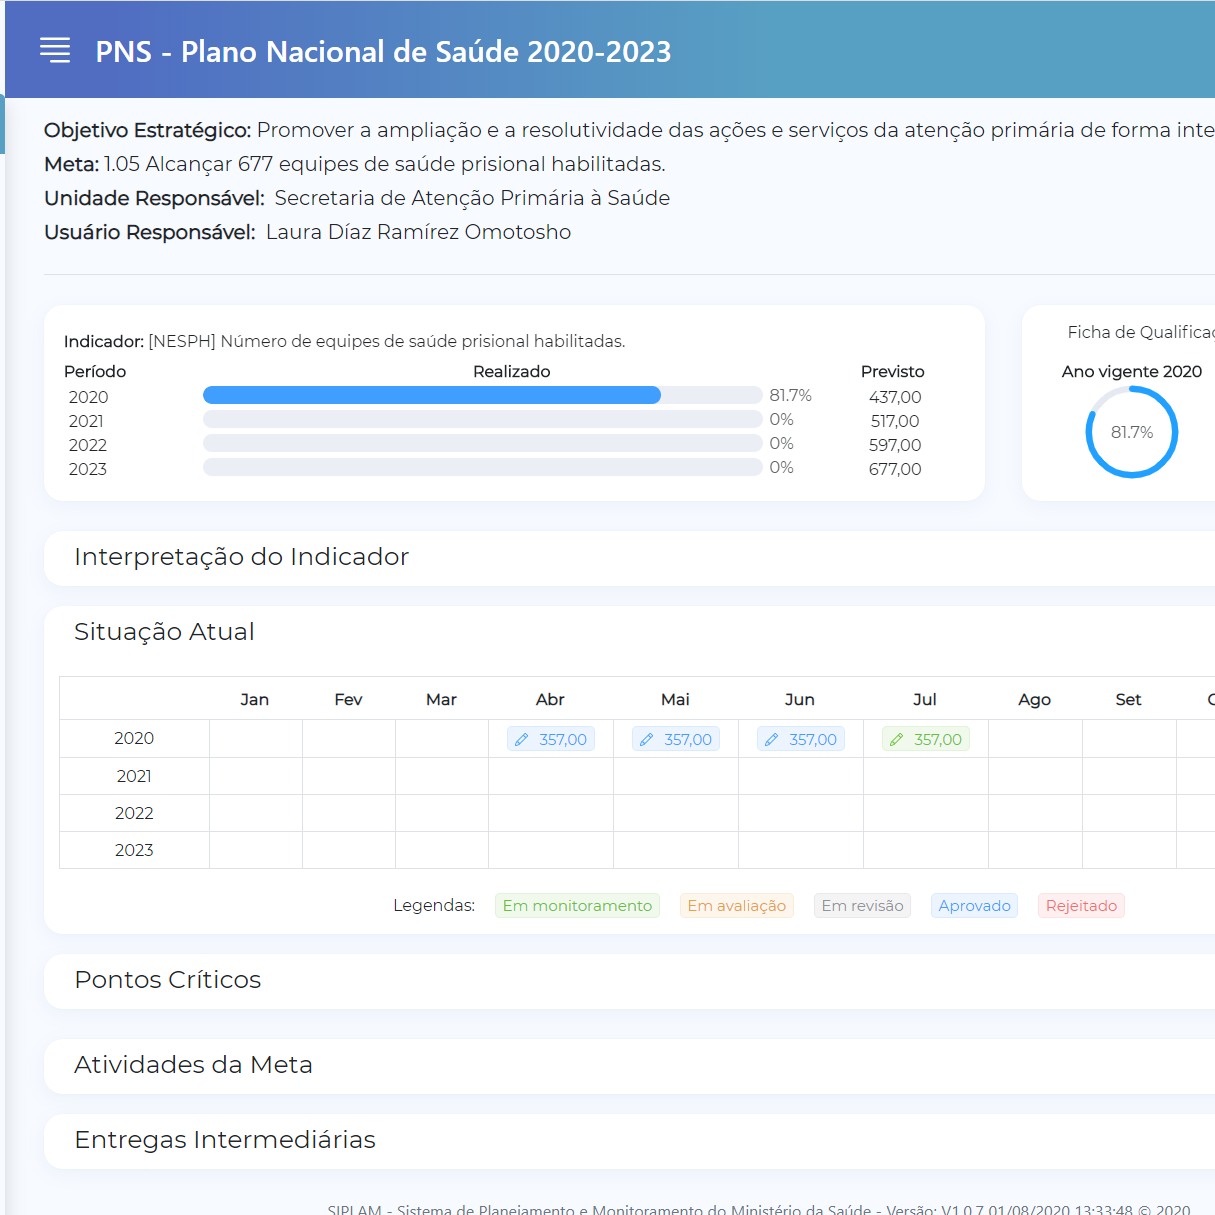The image size is (1215, 1215).
Task: Expand the Atividades da Meta panel
Action: pyautogui.click(x=193, y=1065)
